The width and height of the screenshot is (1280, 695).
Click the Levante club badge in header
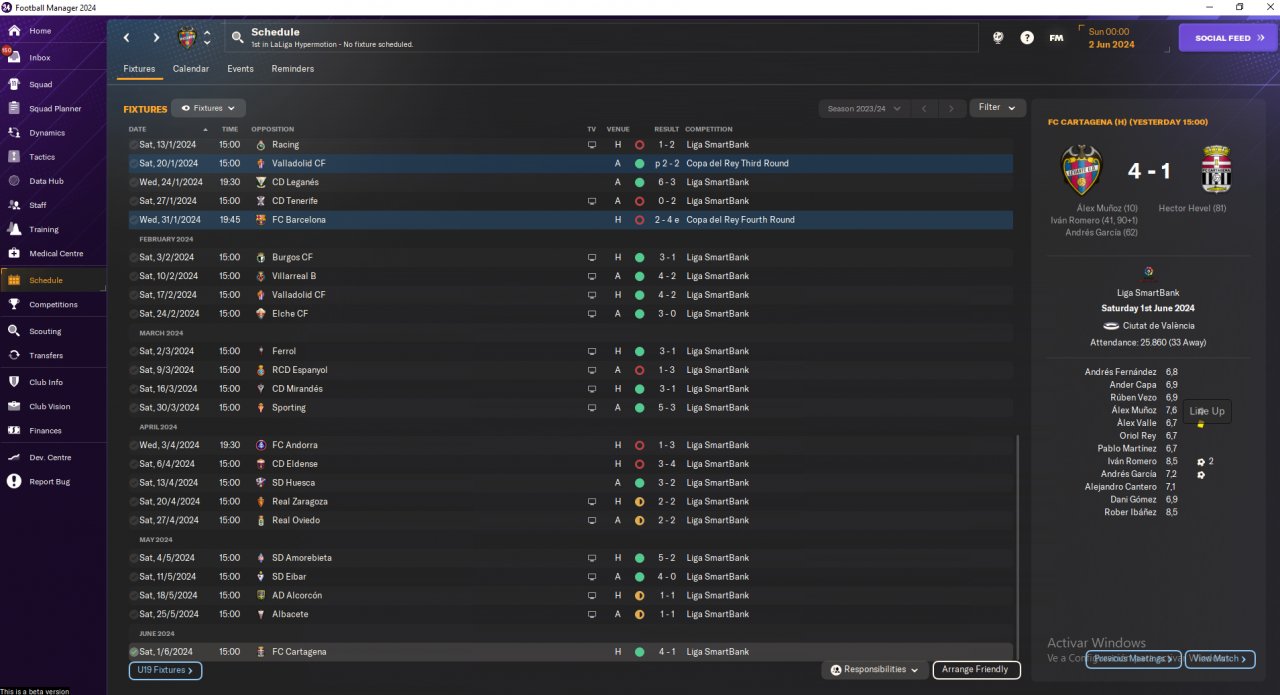(x=187, y=38)
